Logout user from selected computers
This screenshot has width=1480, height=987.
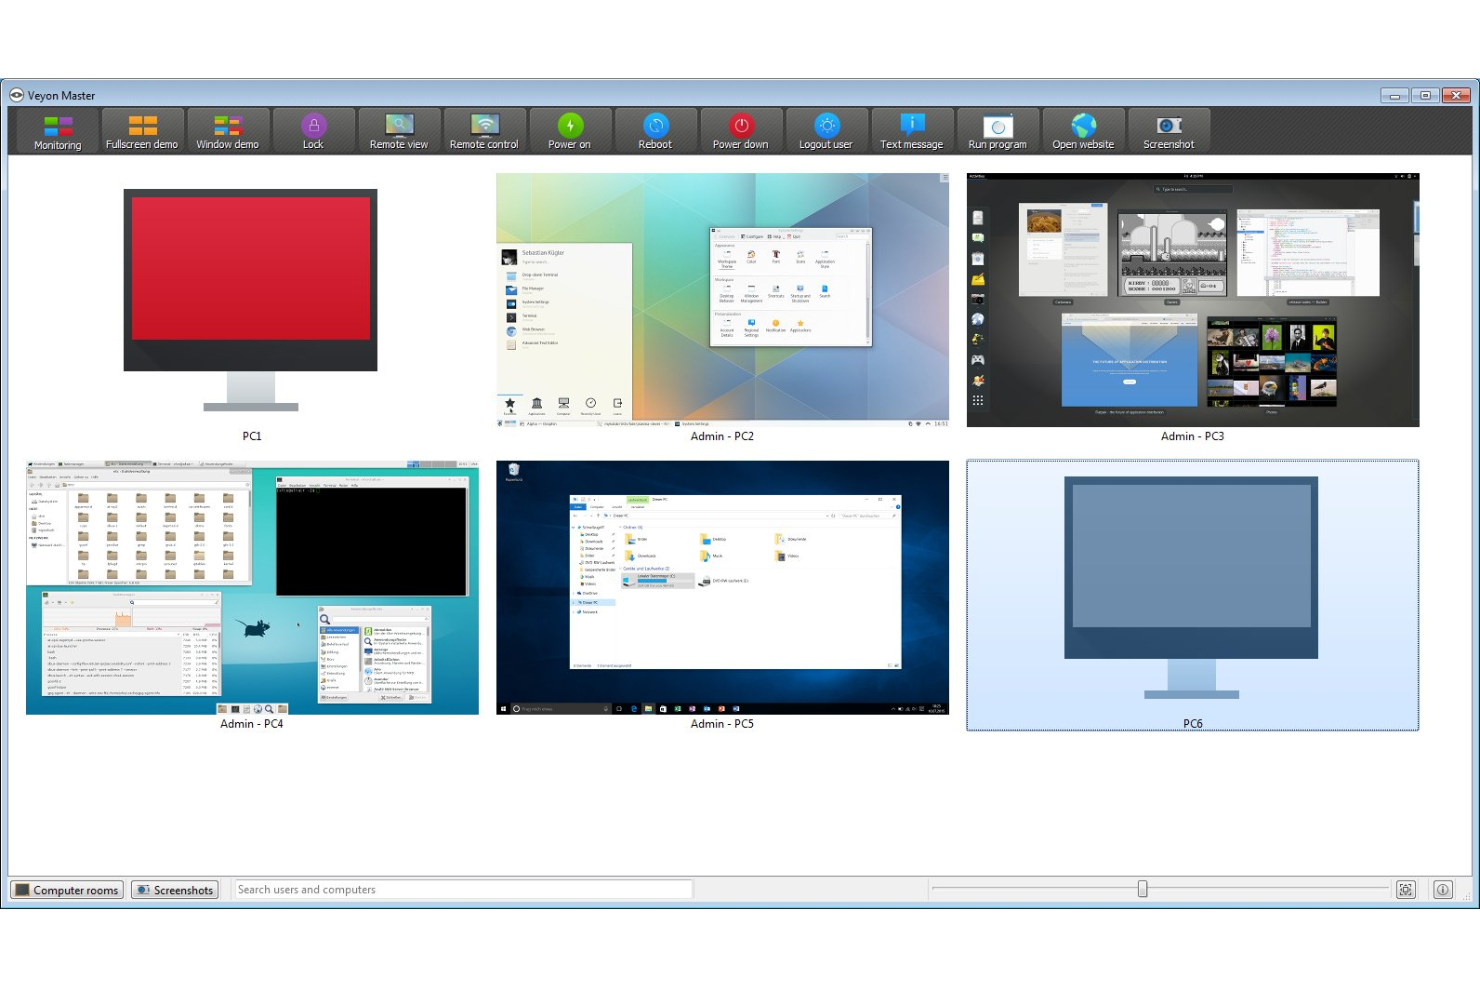(826, 130)
